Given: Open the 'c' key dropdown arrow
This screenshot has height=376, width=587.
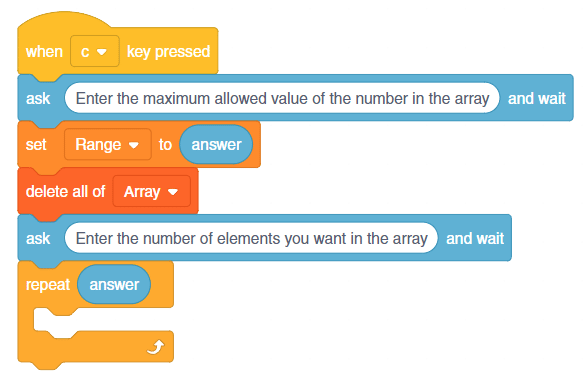Looking at the screenshot, I should coord(102,52).
